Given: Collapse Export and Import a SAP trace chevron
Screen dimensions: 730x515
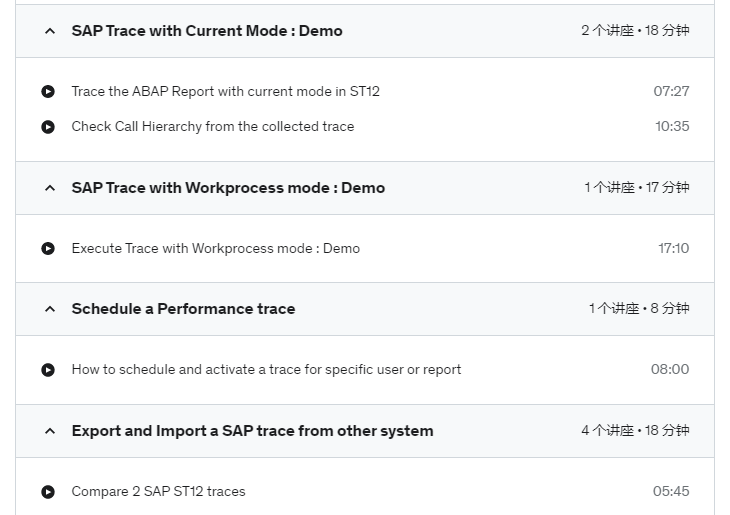Looking at the screenshot, I should 50,431.
